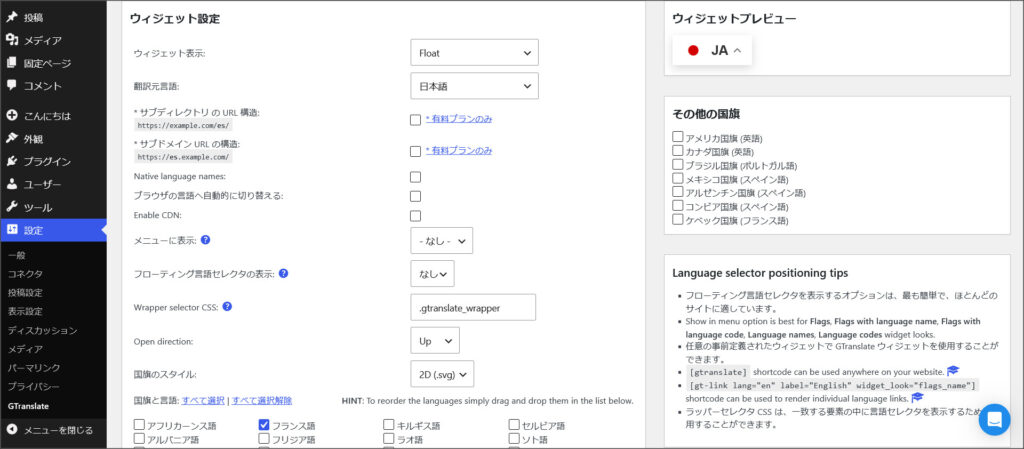Open ウィジェット表示 Float dropdown
The height and width of the screenshot is (449, 1024).
coord(474,53)
